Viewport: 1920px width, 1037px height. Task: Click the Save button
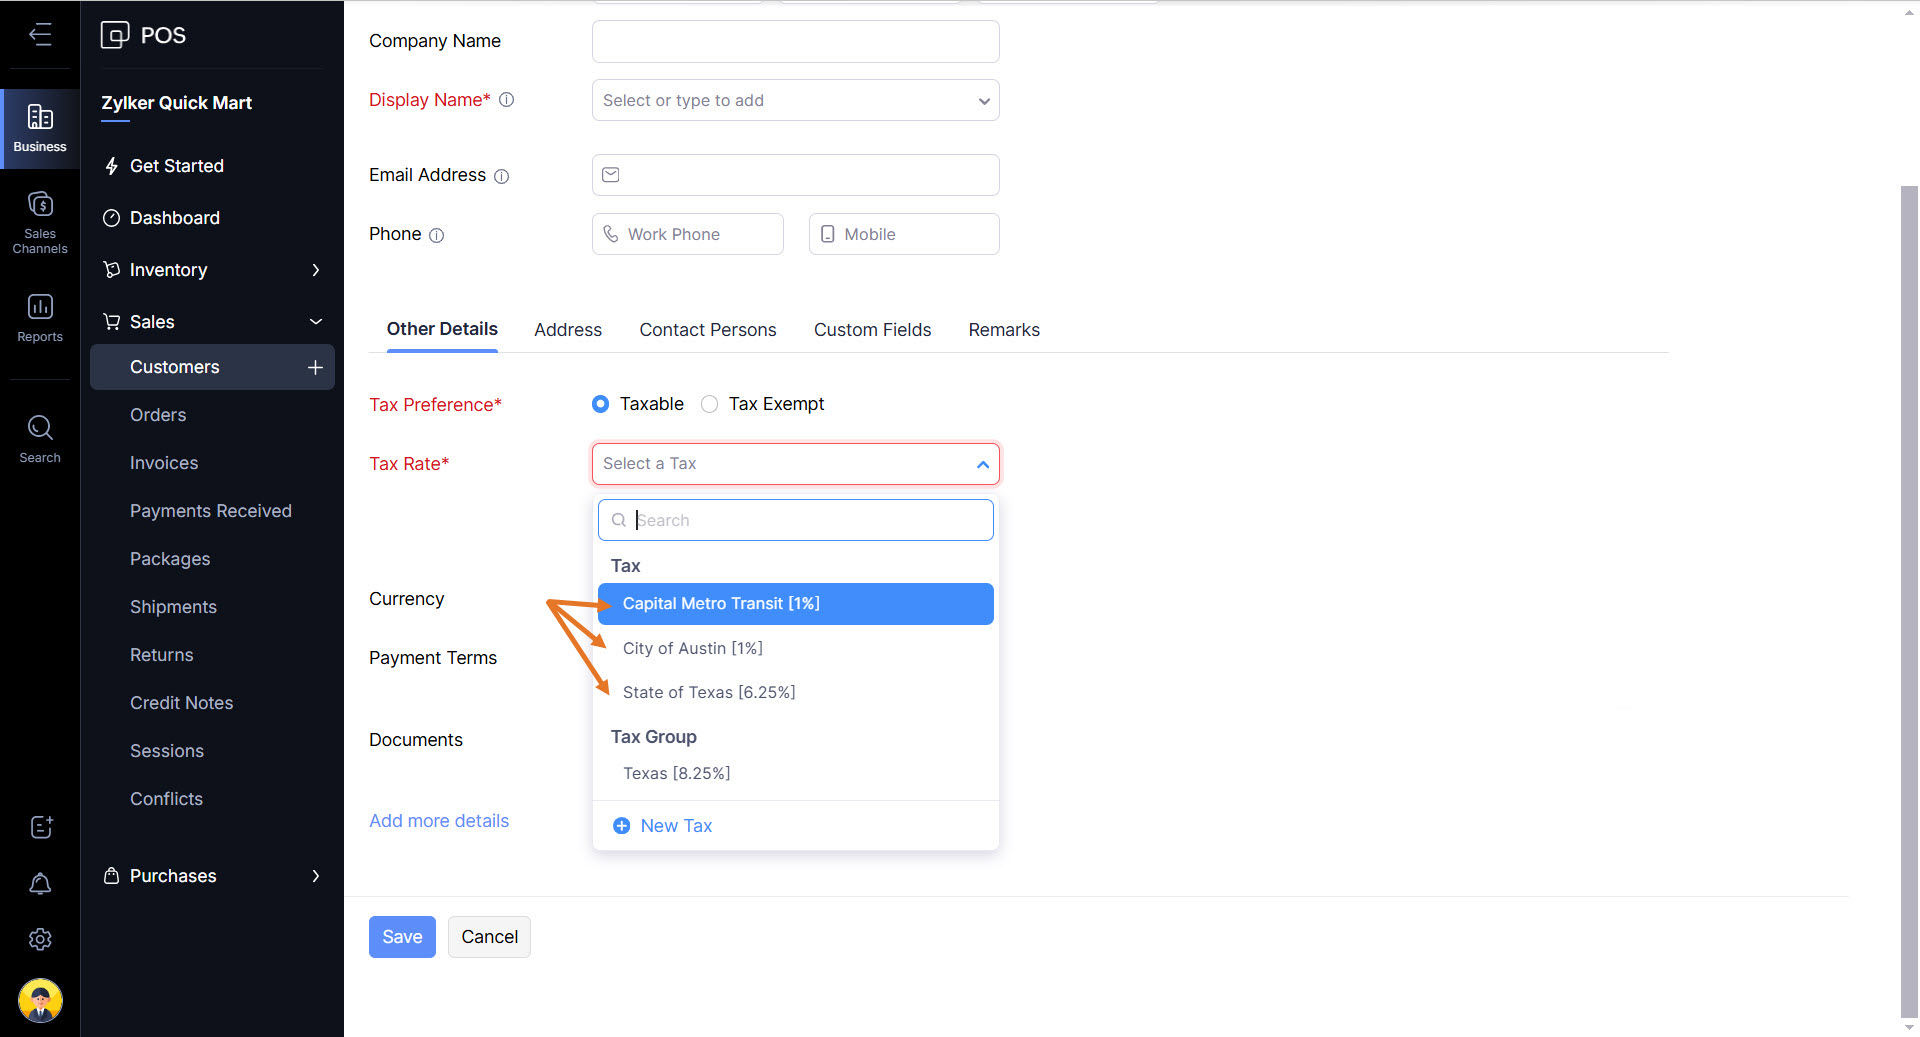[402, 937]
